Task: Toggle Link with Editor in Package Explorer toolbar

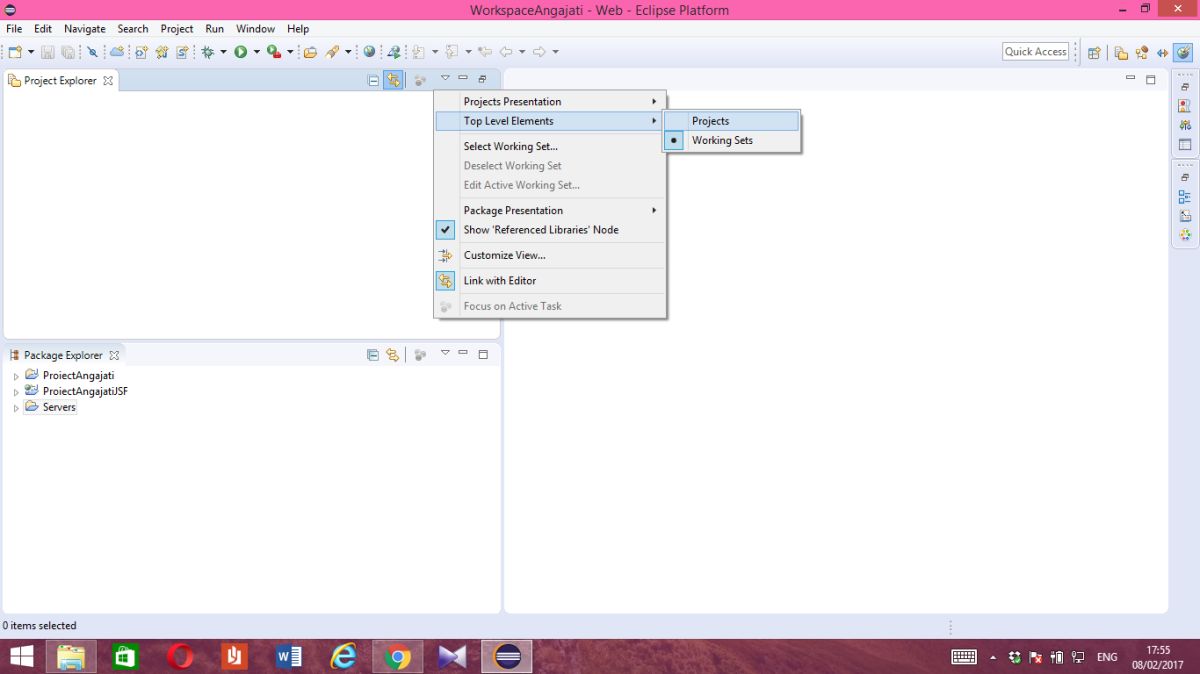Action: coord(393,355)
